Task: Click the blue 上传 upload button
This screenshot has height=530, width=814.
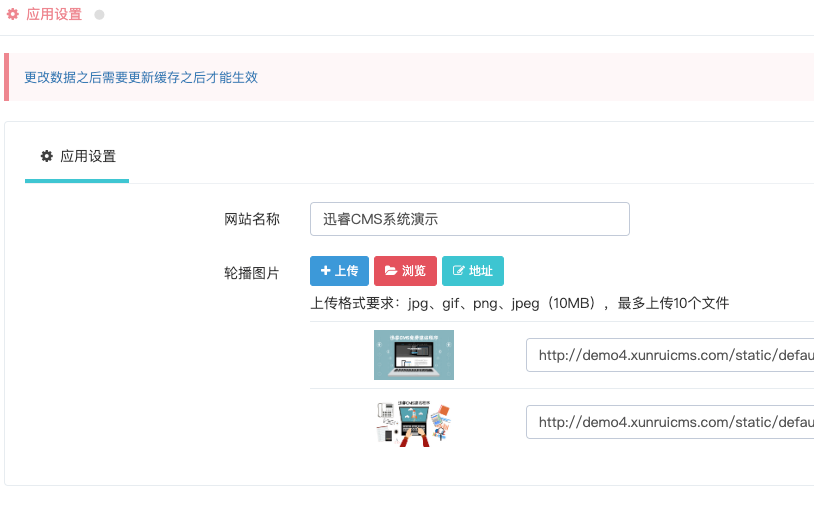Action: click(x=340, y=271)
